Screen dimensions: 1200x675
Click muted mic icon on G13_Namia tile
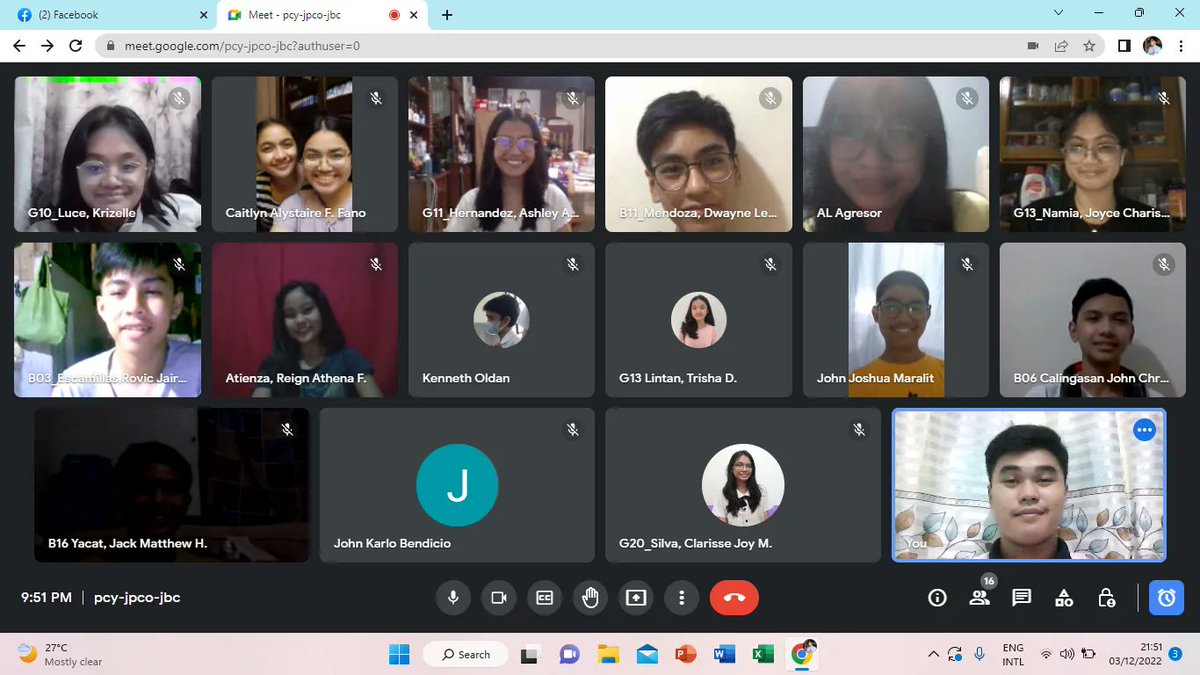pos(1164,98)
